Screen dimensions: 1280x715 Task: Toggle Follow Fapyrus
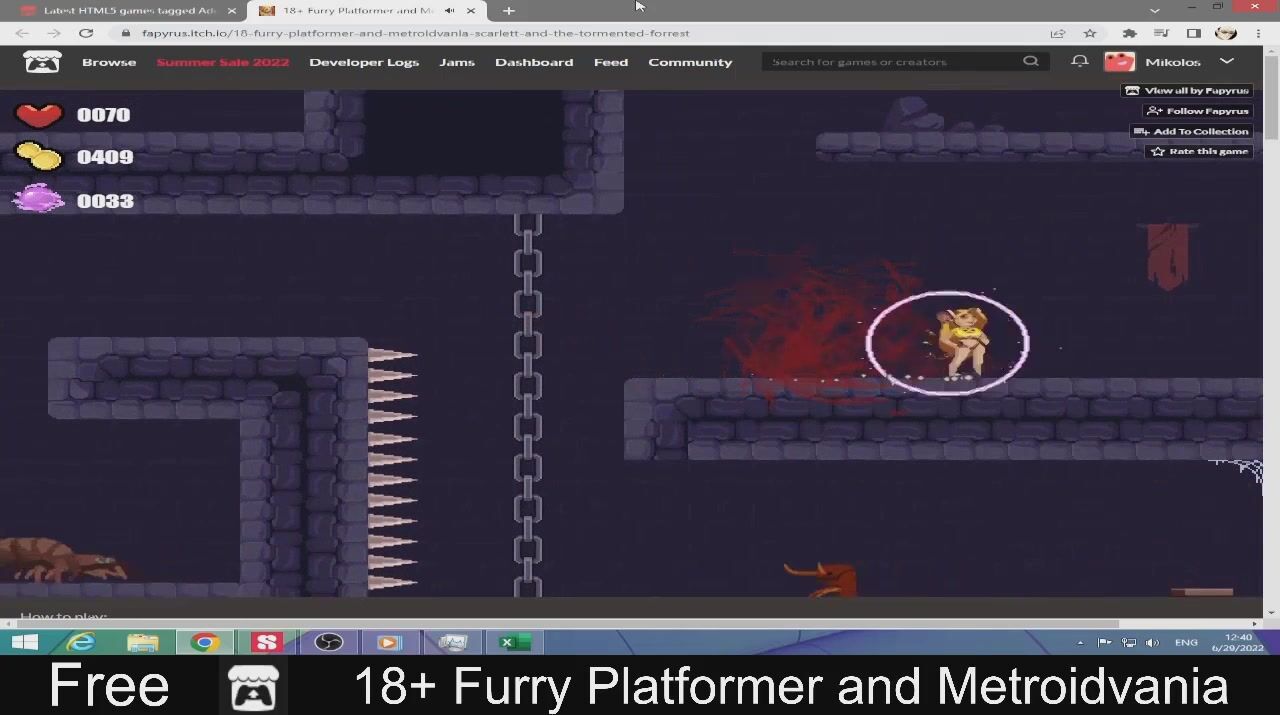tap(1198, 111)
